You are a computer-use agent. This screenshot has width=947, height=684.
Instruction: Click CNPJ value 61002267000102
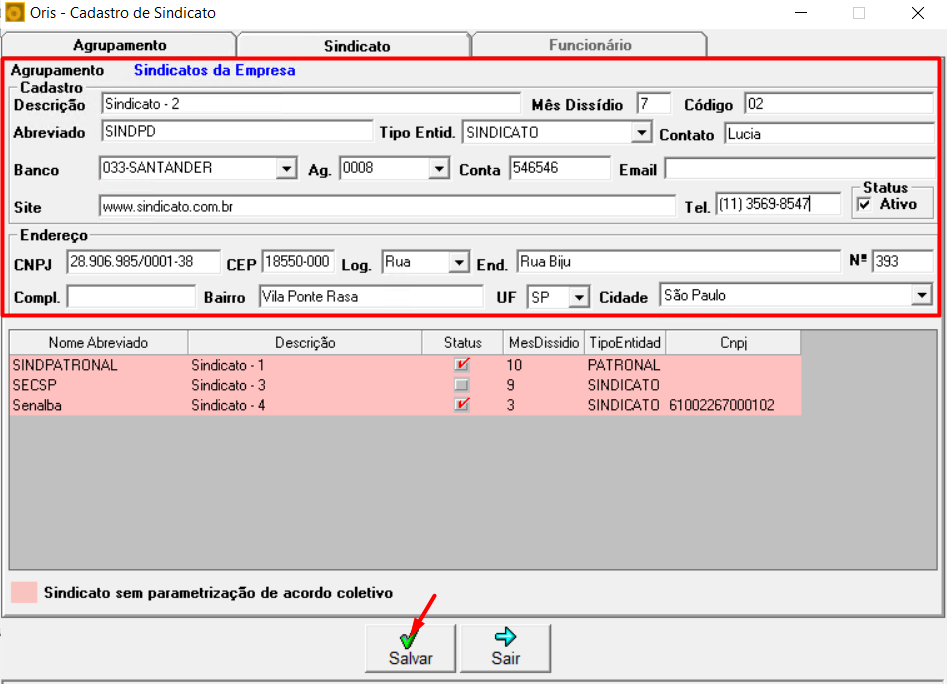[x=721, y=404]
